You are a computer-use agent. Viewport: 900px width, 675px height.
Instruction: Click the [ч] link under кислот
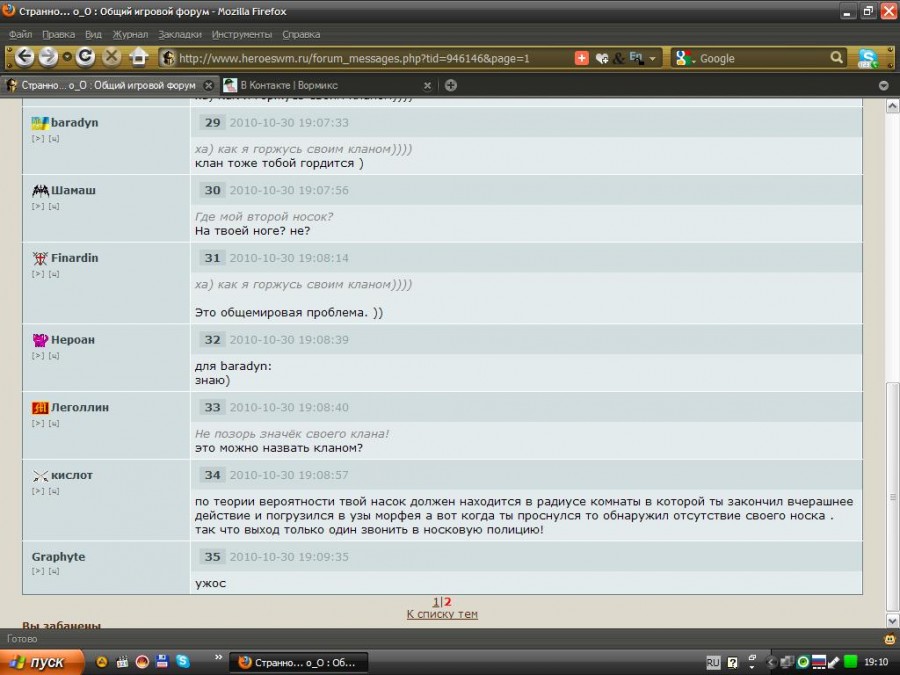point(54,491)
